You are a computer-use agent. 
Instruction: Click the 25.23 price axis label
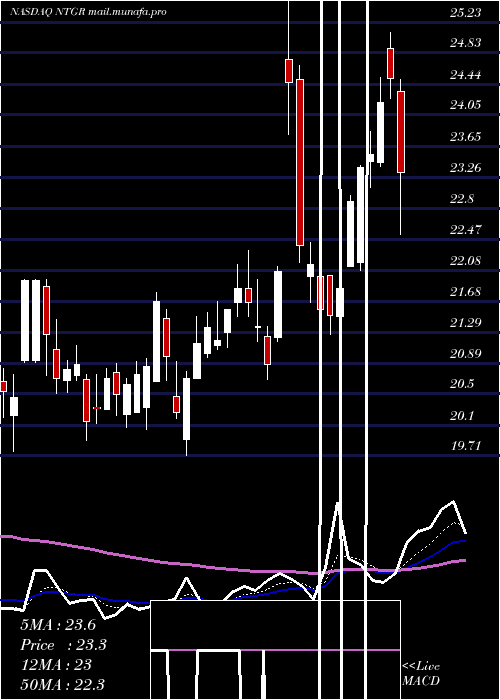click(466, 13)
